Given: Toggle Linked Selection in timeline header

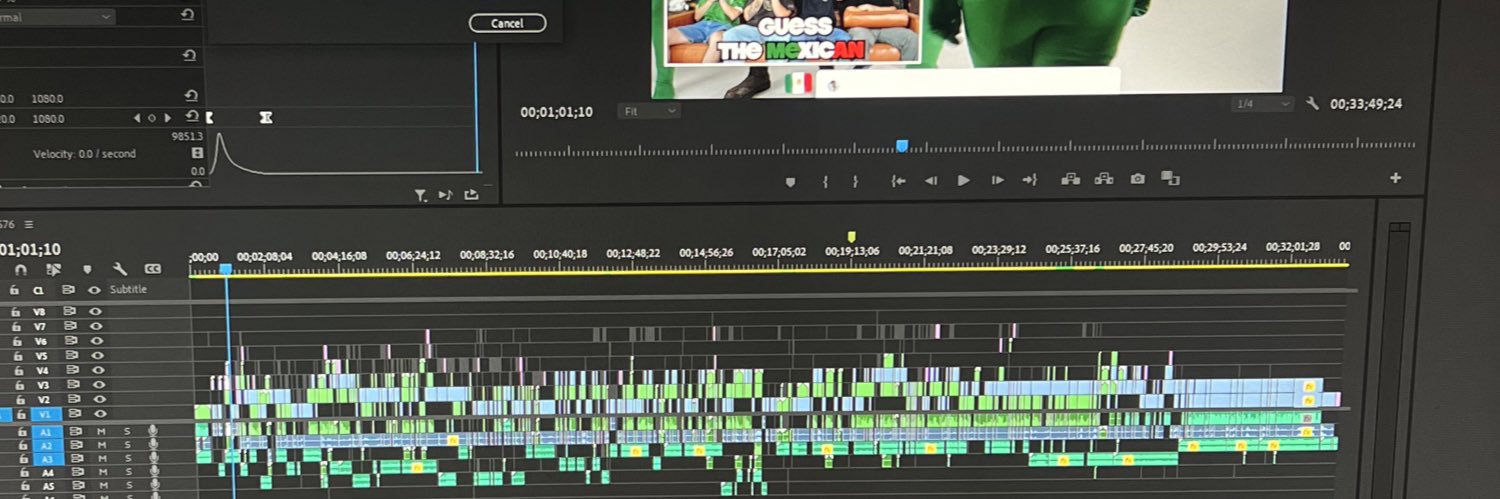Looking at the screenshot, I should (x=53, y=270).
